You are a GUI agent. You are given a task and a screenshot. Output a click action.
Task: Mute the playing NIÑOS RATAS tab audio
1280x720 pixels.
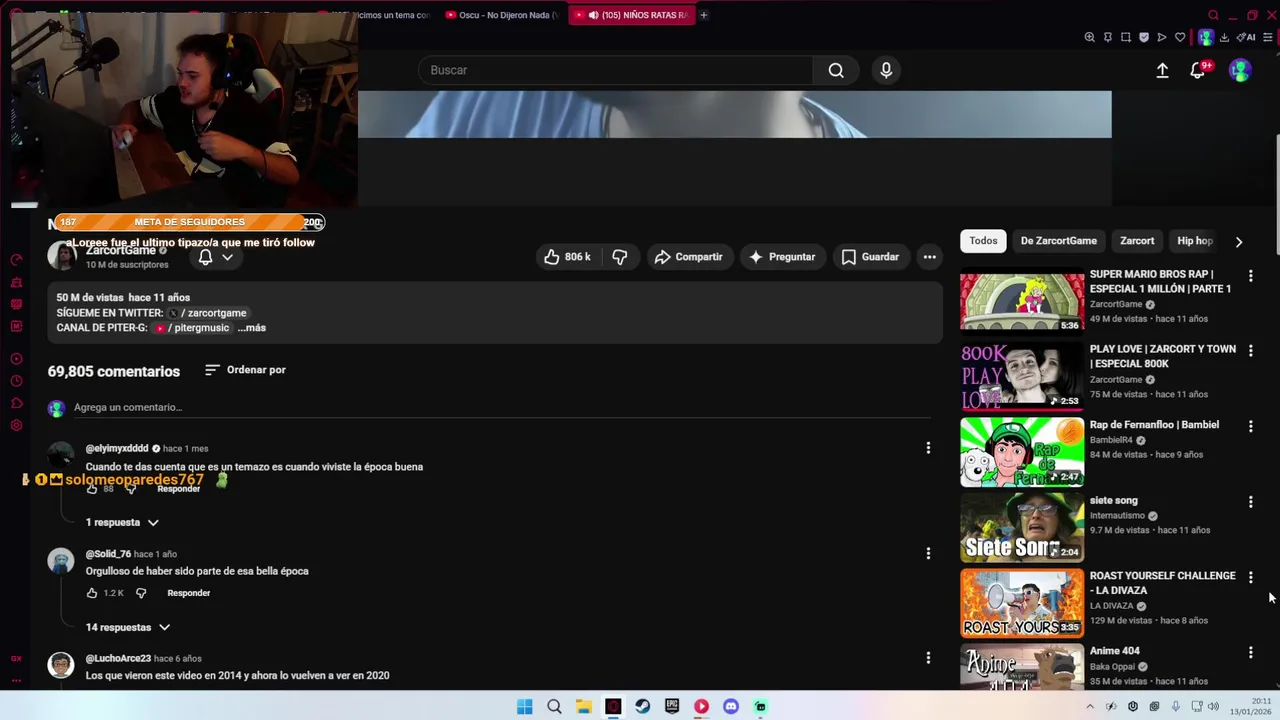594,15
